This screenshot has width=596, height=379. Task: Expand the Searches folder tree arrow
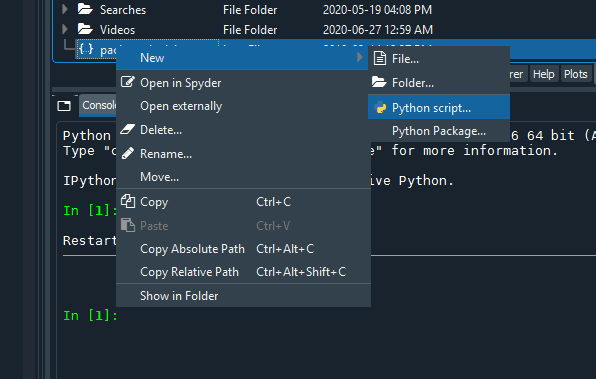[65, 9]
